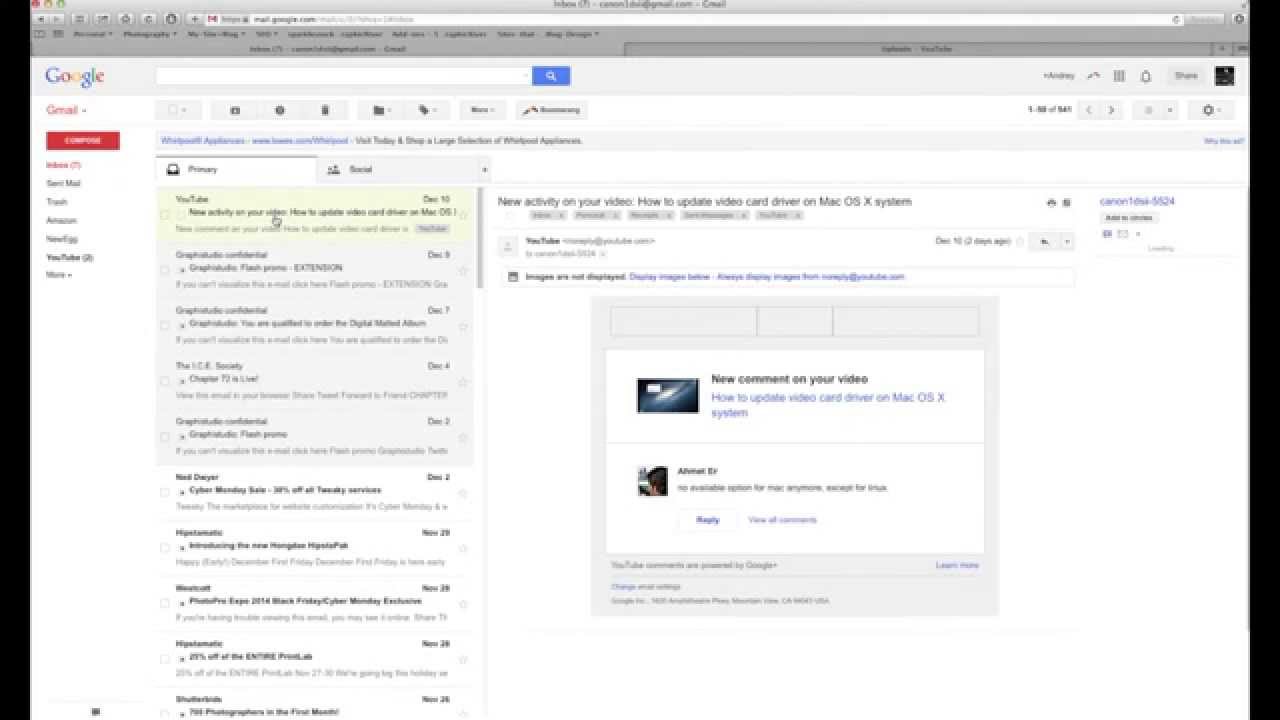Click Change email settings link
The image size is (1280, 720).
point(646,587)
